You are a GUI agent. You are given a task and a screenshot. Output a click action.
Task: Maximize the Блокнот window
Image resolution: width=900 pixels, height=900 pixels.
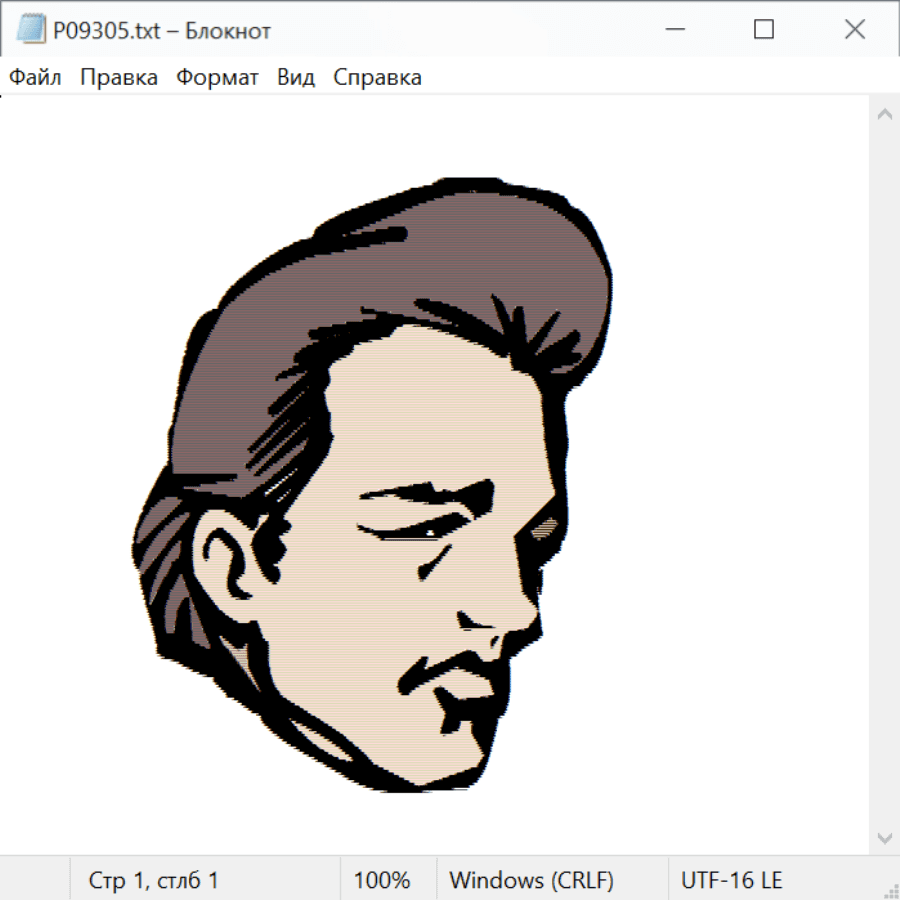click(764, 30)
